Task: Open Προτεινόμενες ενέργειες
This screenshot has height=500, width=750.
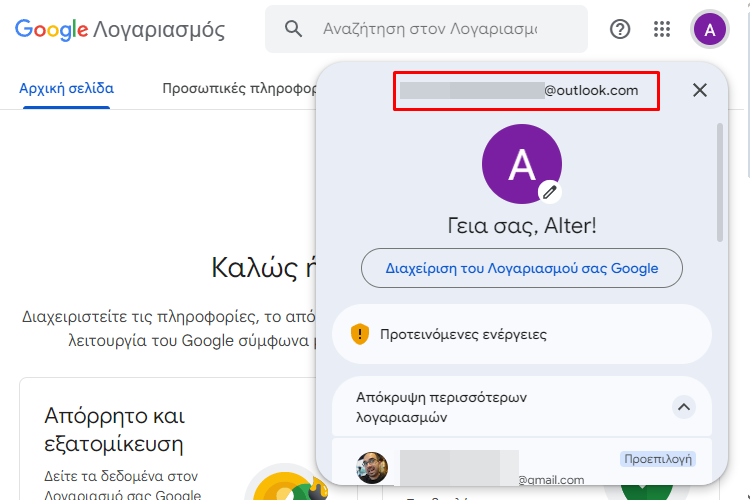Action: pyautogui.click(x=522, y=334)
